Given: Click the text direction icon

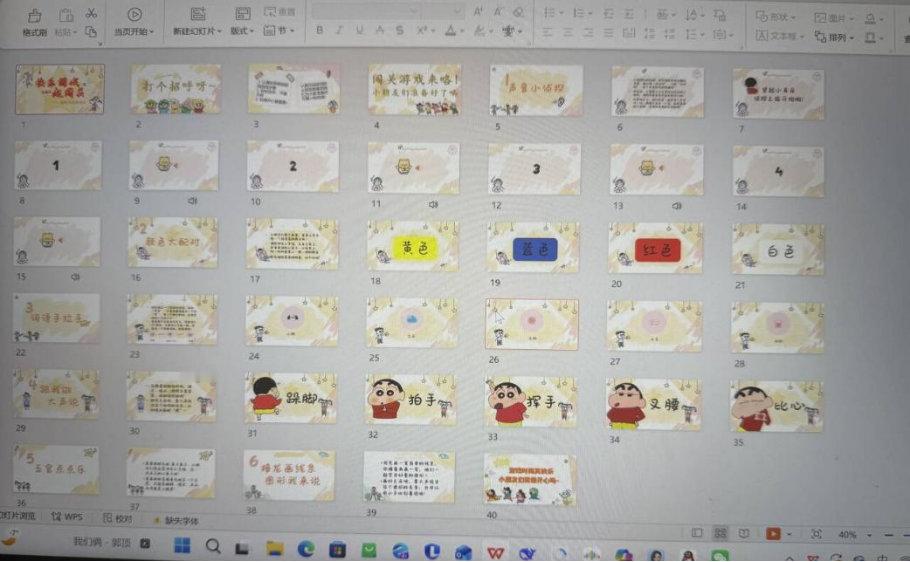Looking at the screenshot, I should tap(691, 15).
